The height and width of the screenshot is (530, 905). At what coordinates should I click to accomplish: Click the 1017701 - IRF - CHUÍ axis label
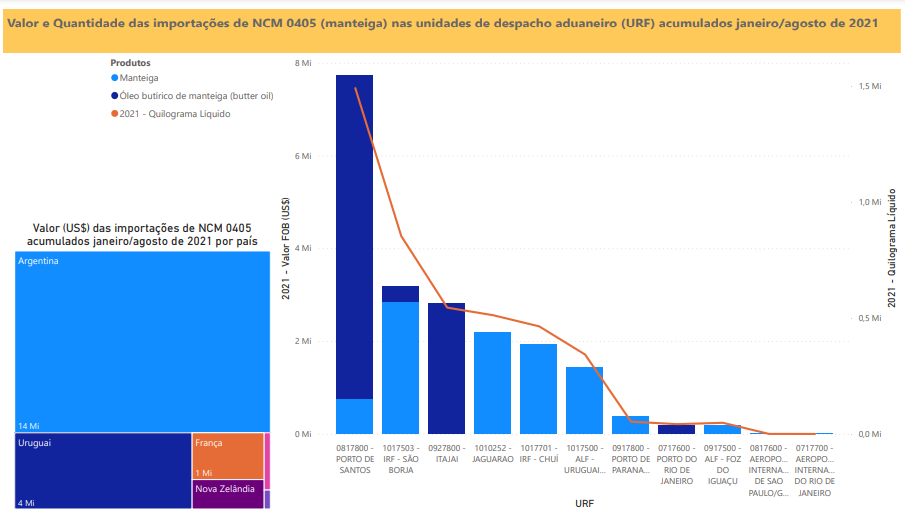point(538,453)
